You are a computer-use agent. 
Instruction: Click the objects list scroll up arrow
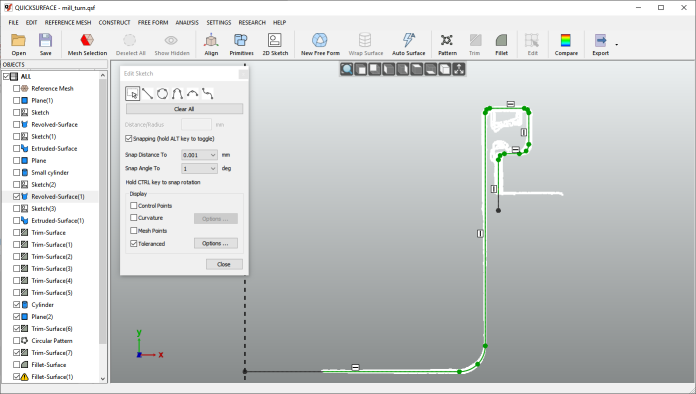[x=103, y=75]
